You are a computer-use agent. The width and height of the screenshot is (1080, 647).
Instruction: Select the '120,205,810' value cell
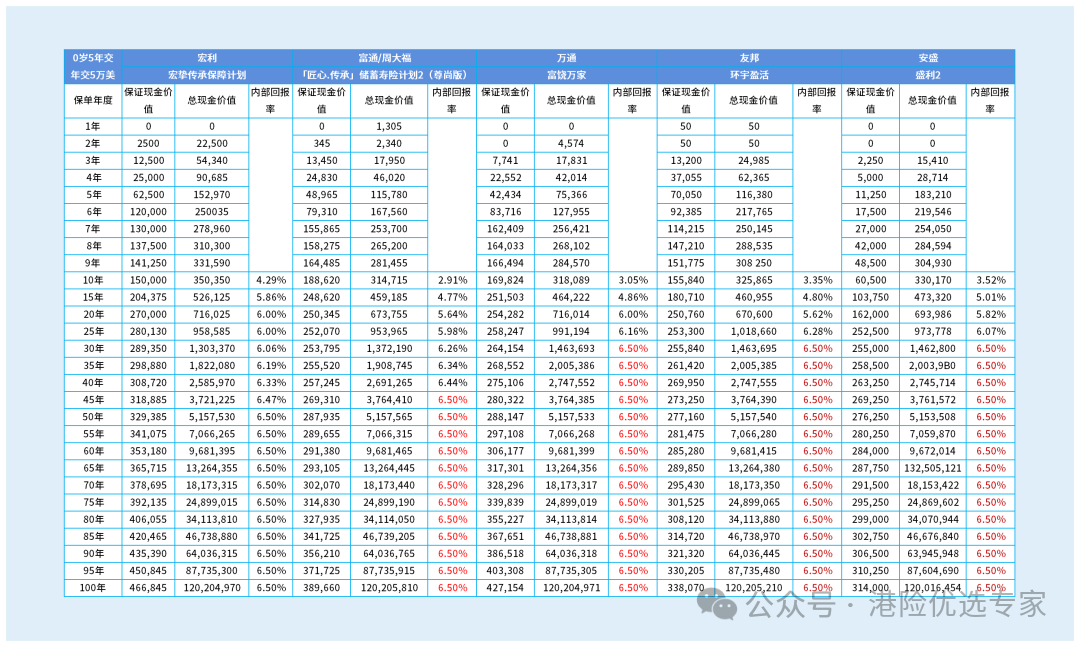(x=389, y=588)
